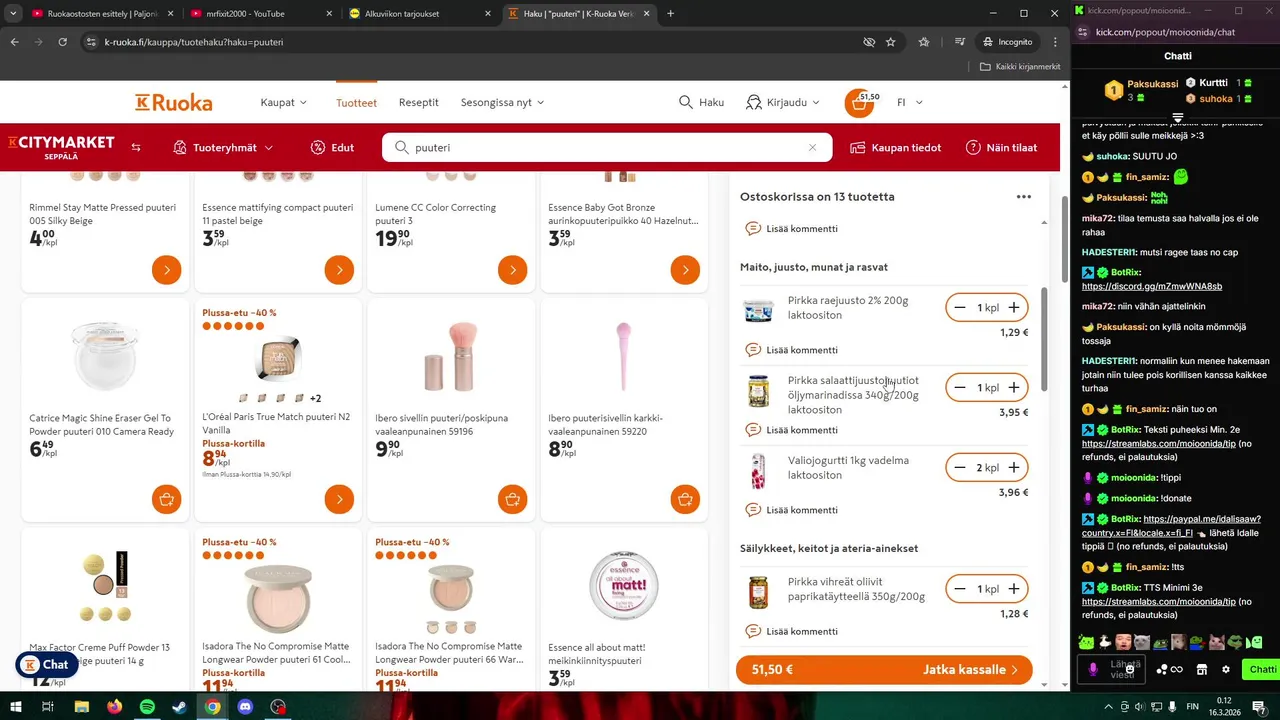This screenshot has height=720, width=1280.
Task: Open the shopping cart icon showing 51,50
Action: (x=859, y=103)
